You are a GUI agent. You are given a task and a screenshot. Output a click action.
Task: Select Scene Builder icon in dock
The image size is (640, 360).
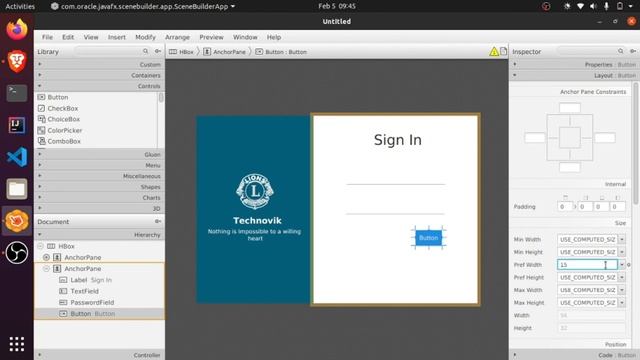pos(17,221)
